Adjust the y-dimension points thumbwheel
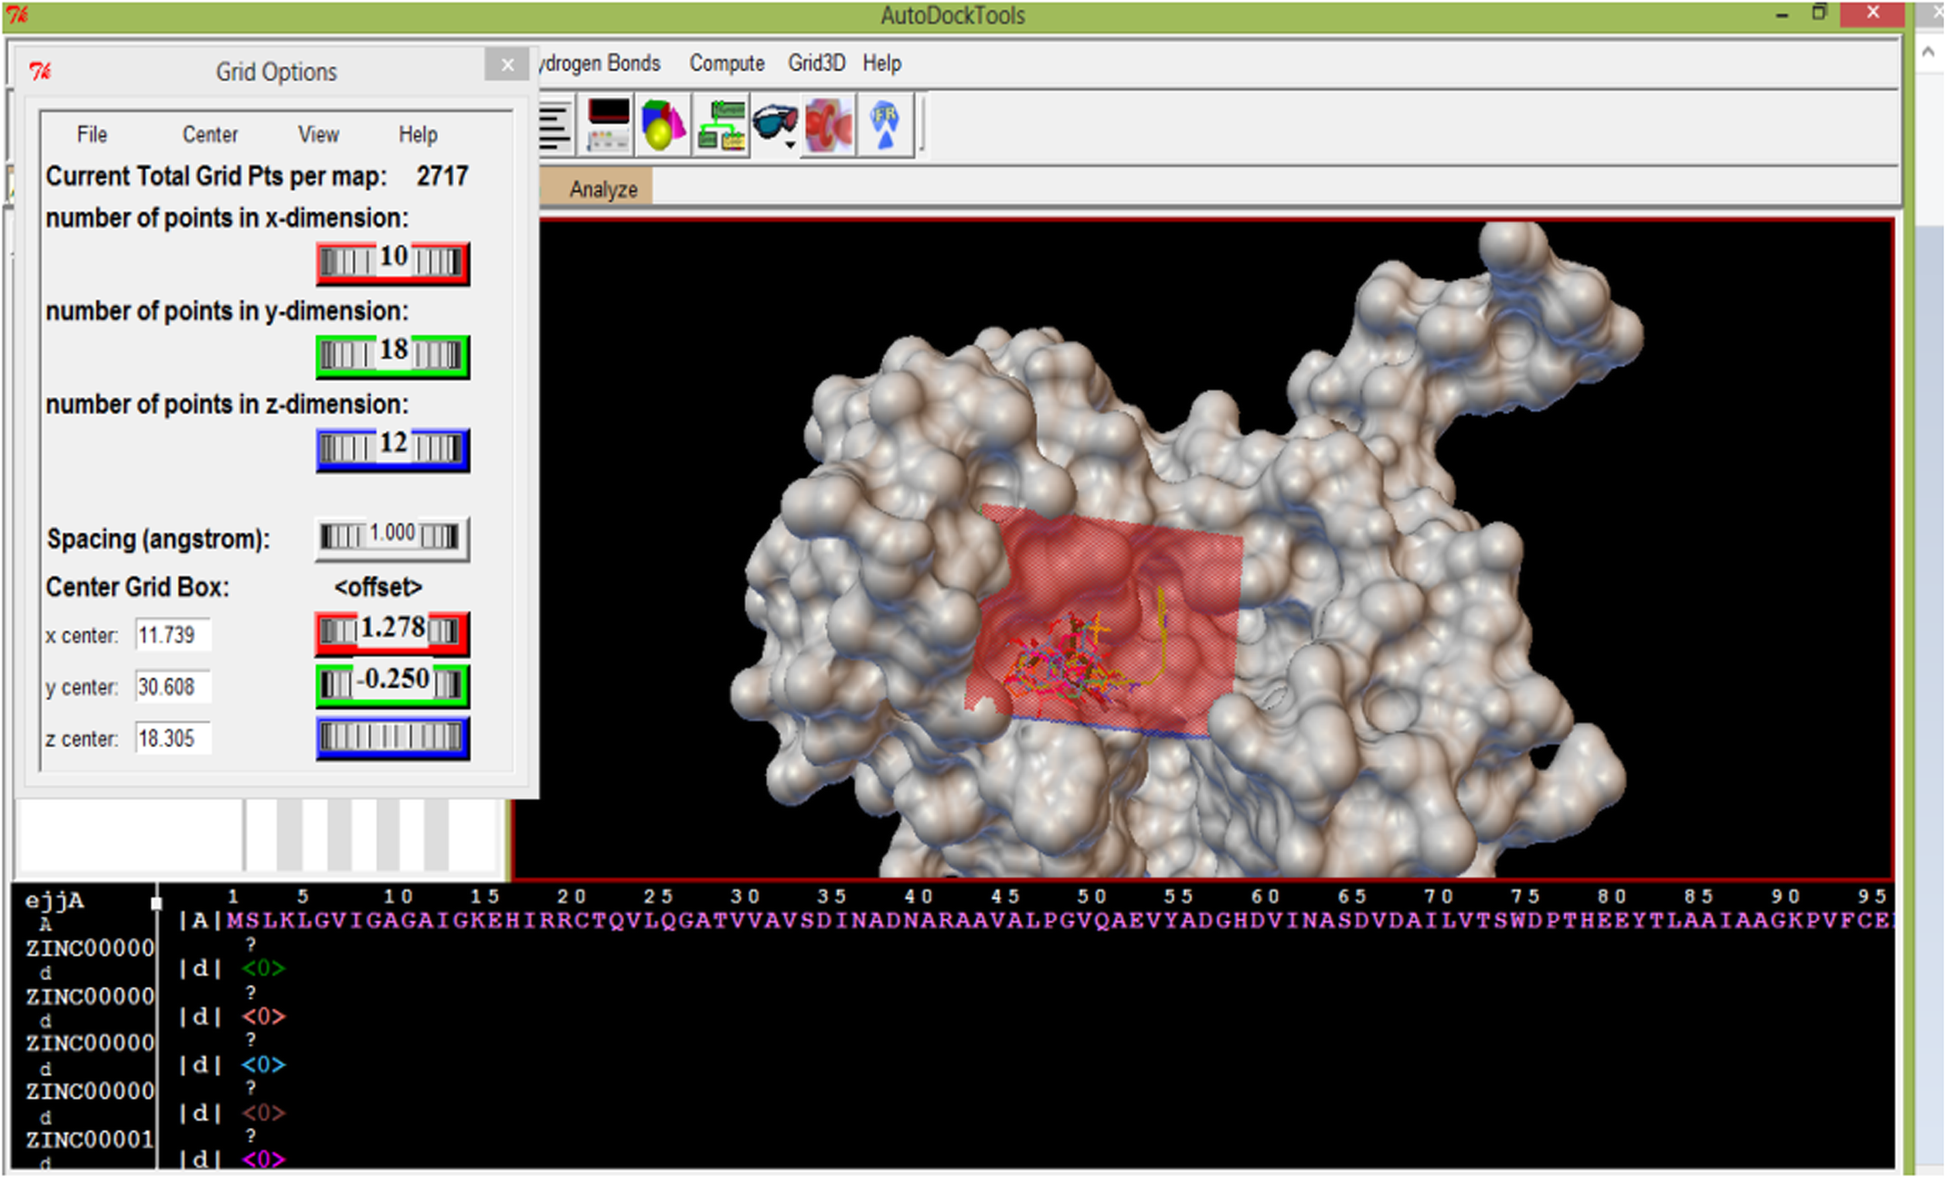The height and width of the screenshot is (1178, 1946). point(393,355)
